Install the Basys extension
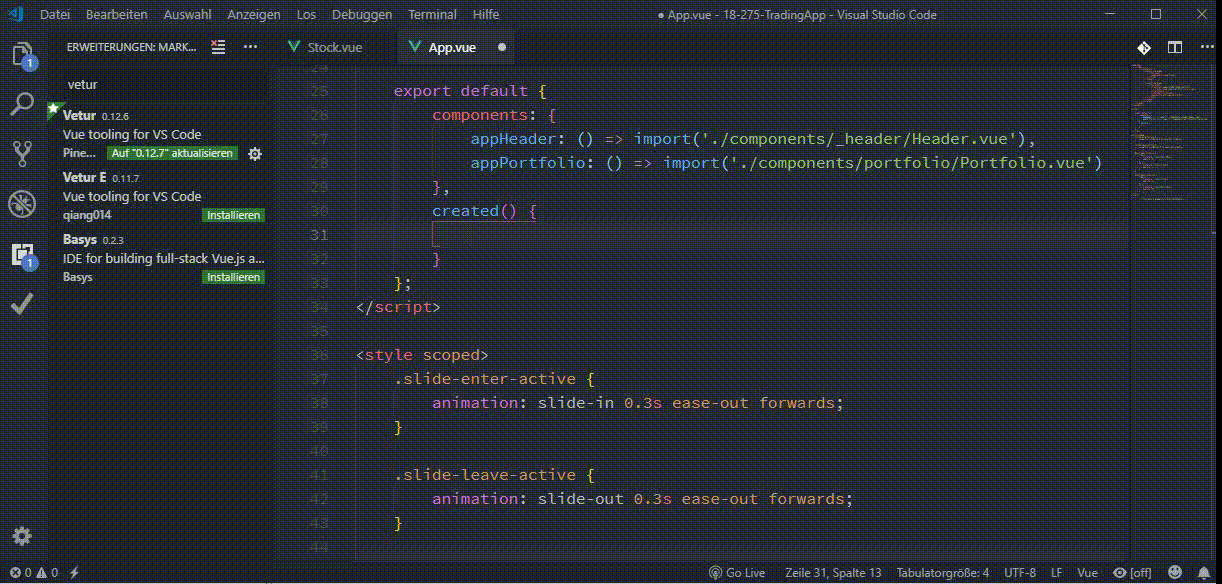 233,277
